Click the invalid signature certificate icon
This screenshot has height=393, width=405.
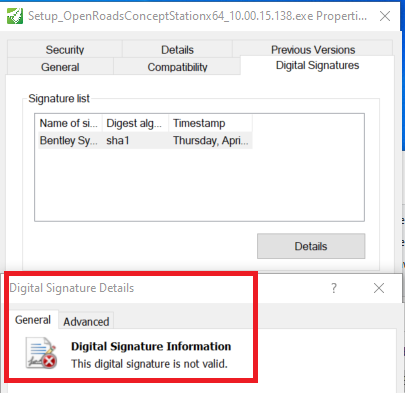tap(41, 353)
